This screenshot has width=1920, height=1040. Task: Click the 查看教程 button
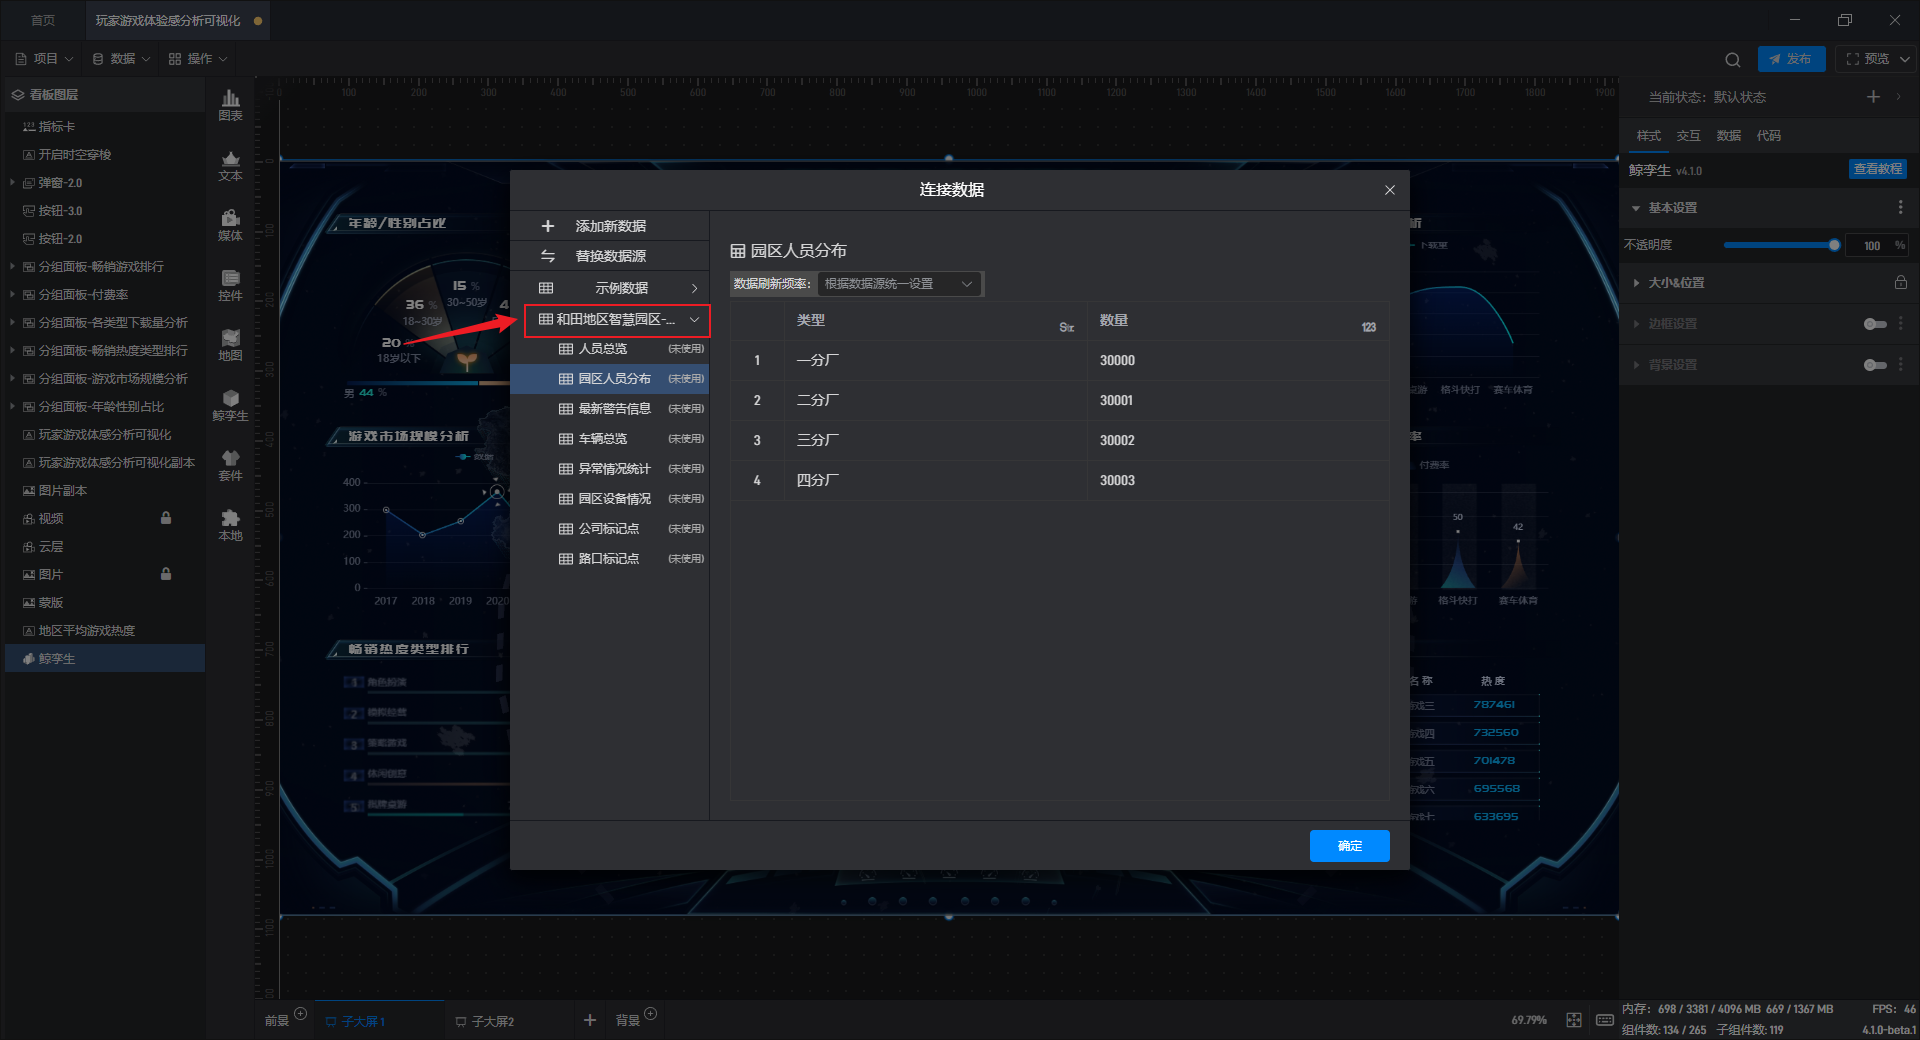tap(1877, 169)
